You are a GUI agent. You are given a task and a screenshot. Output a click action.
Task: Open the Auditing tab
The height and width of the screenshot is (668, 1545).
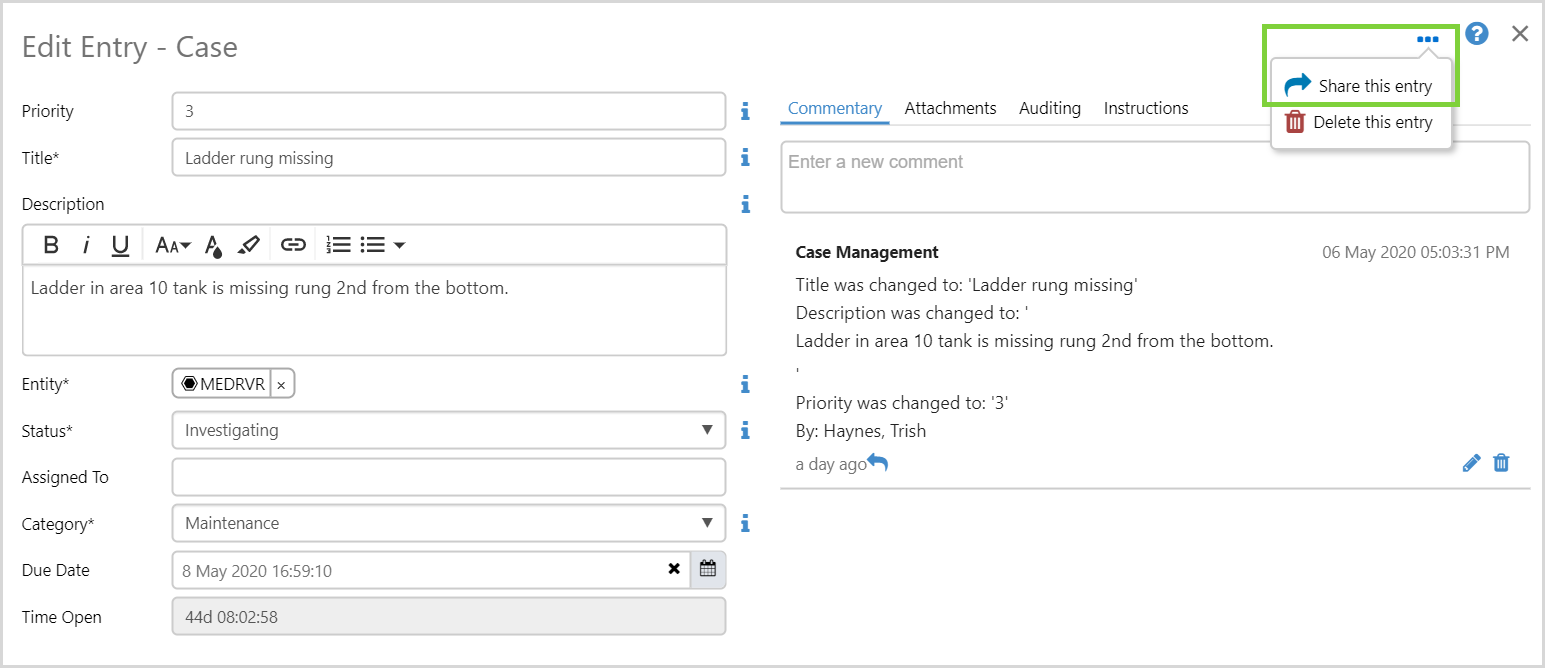1049,108
